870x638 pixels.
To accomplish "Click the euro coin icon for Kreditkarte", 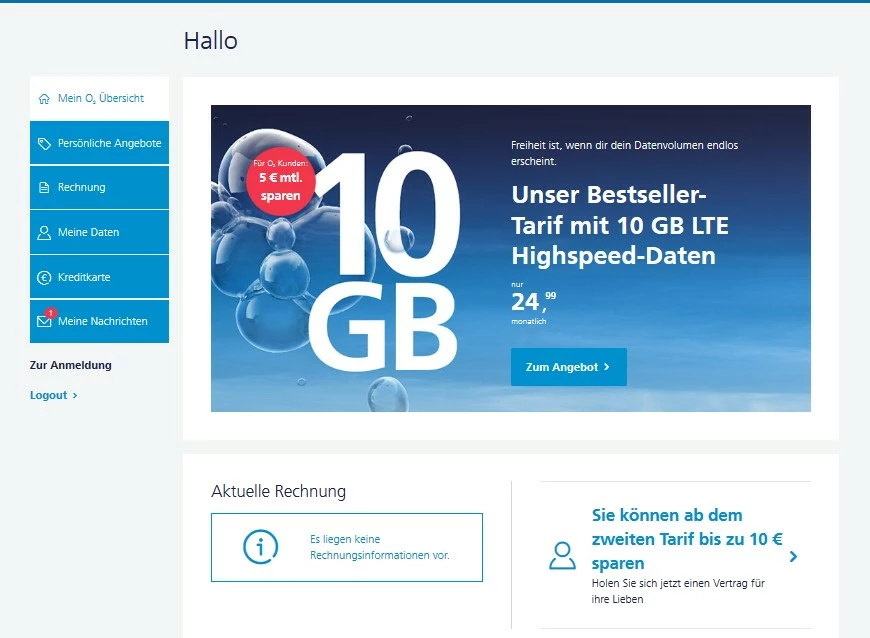I will point(44,277).
